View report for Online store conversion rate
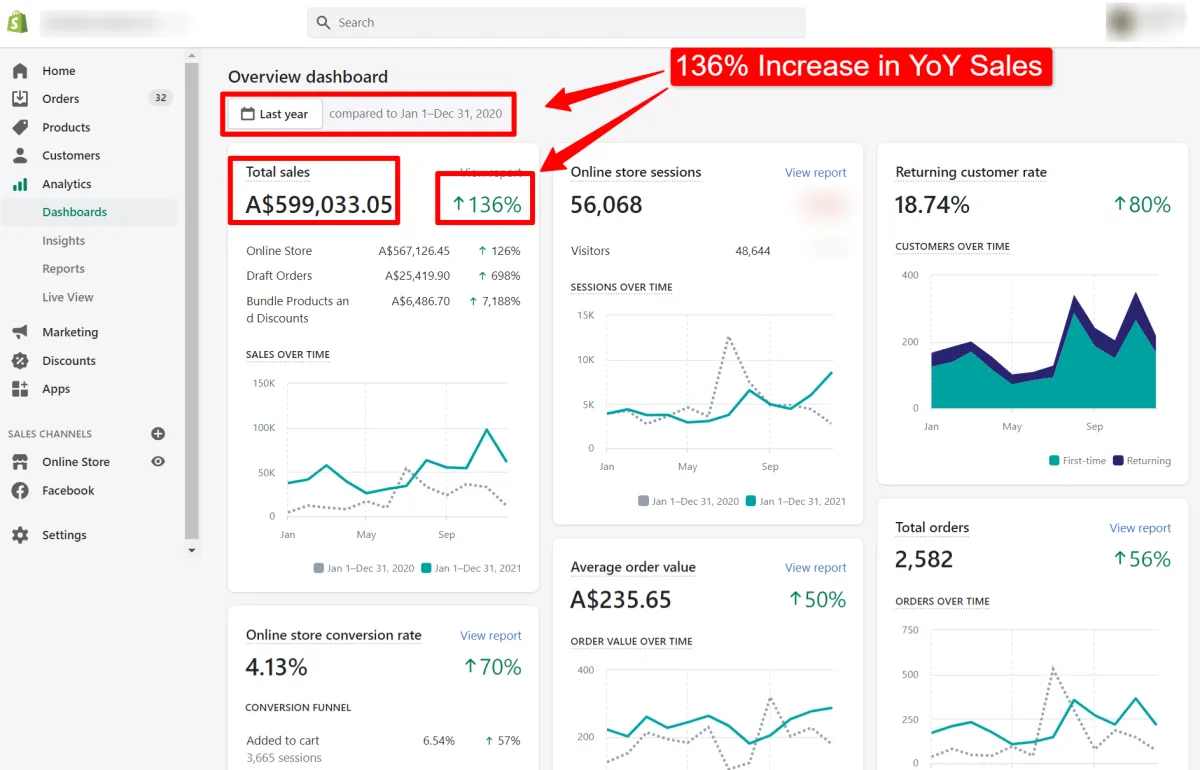Image resolution: width=1200 pixels, height=770 pixels. click(491, 636)
